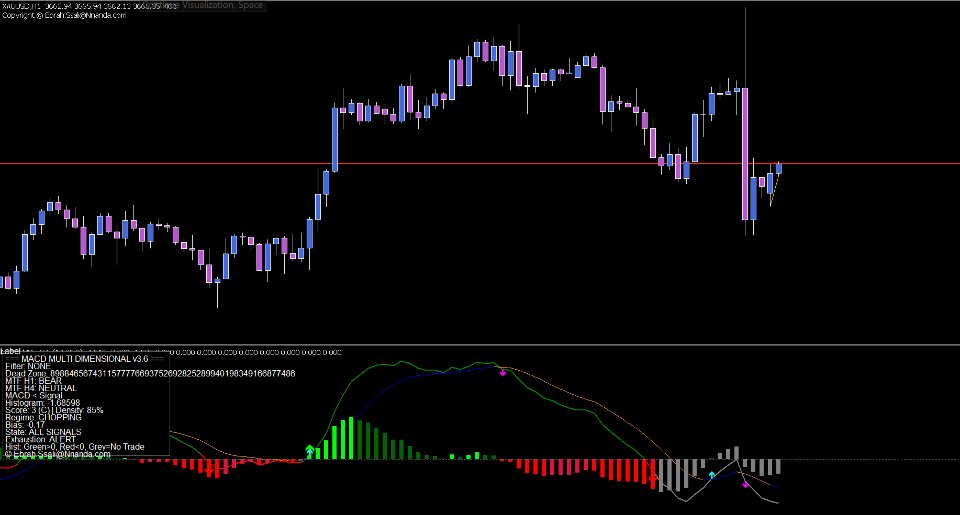Click the magenta down arrow at the MACD peak
The image size is (960, 515).
point(503,372)
